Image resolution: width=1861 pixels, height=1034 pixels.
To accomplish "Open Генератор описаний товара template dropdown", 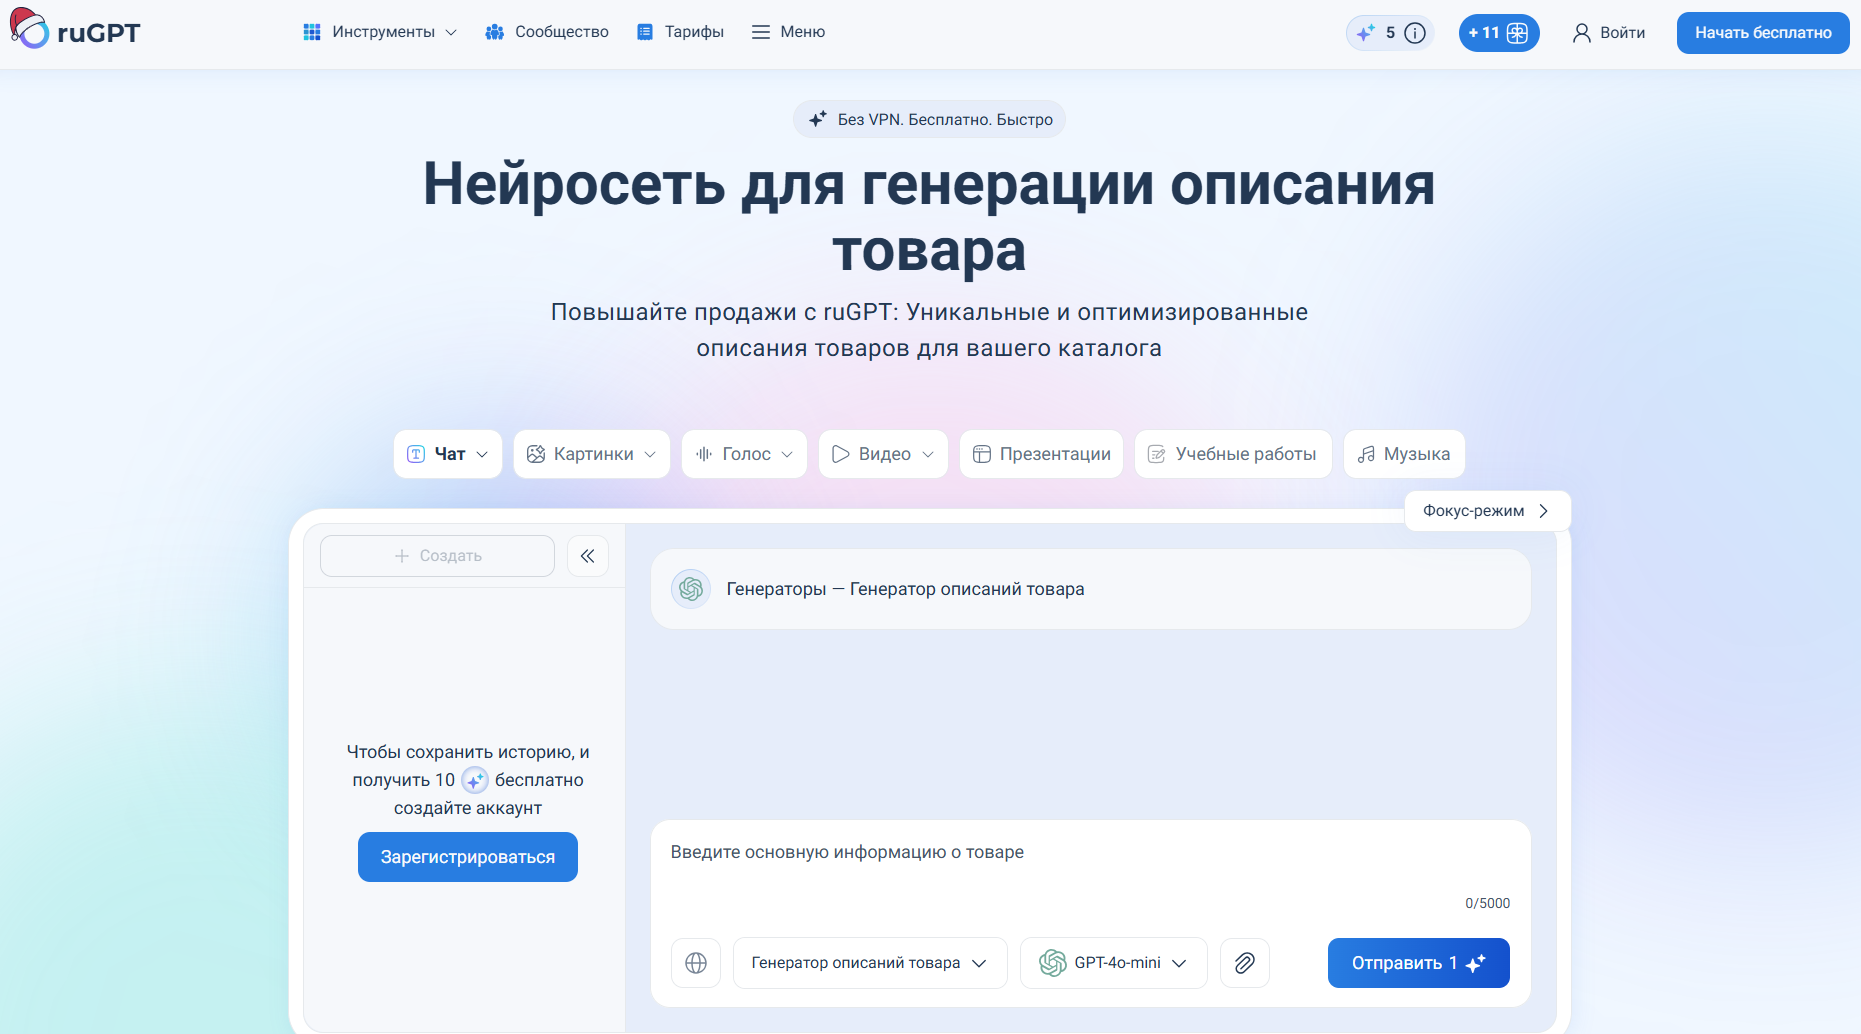I will click(x=869, y=963).
